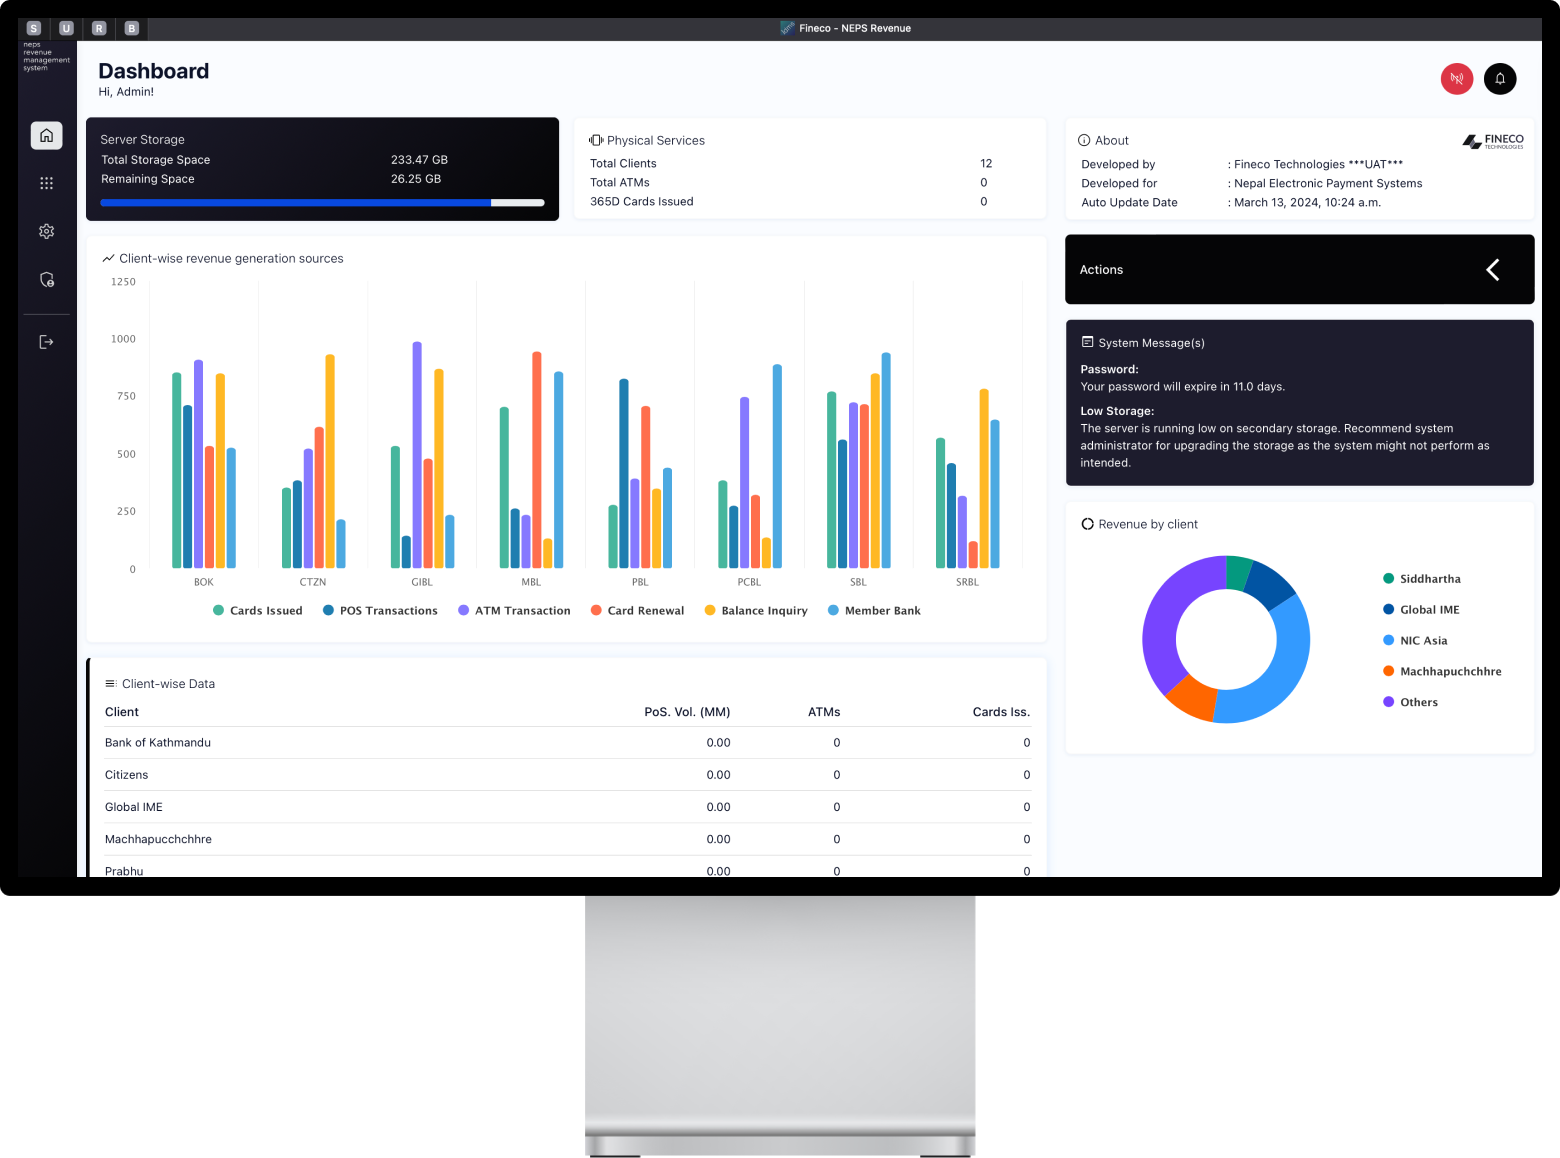Open the Actions panel

coord(1101,269)
